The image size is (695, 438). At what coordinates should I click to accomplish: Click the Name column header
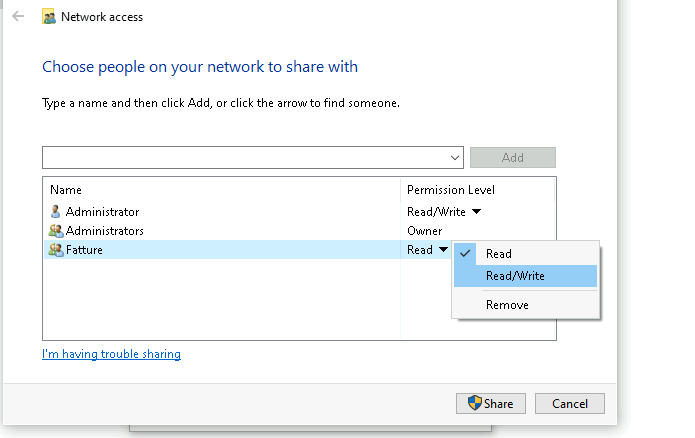pos(66,190)
